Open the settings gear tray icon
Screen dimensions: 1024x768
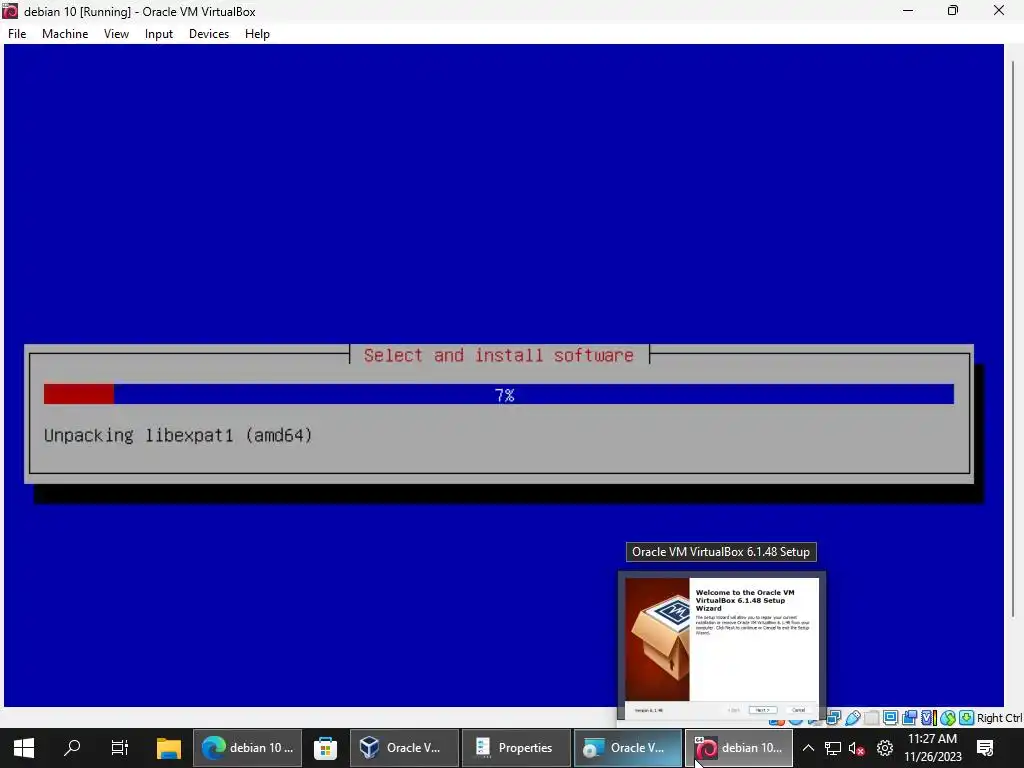click(x=885, y=748)
